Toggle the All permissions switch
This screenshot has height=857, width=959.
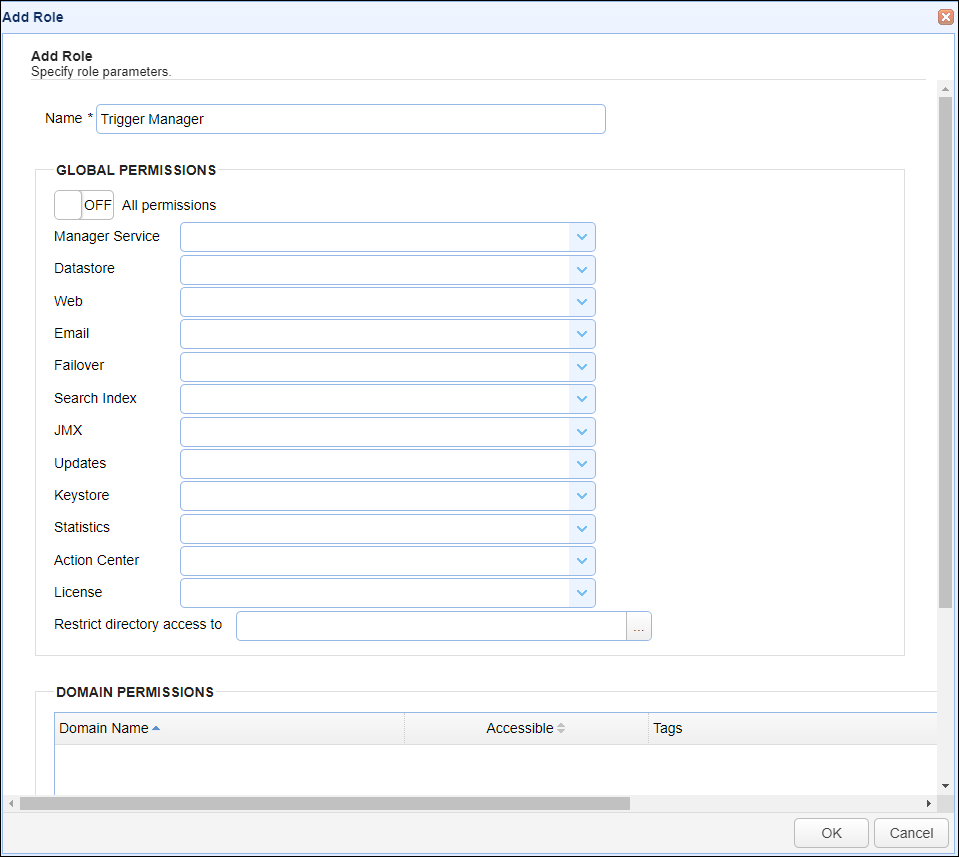84,205
